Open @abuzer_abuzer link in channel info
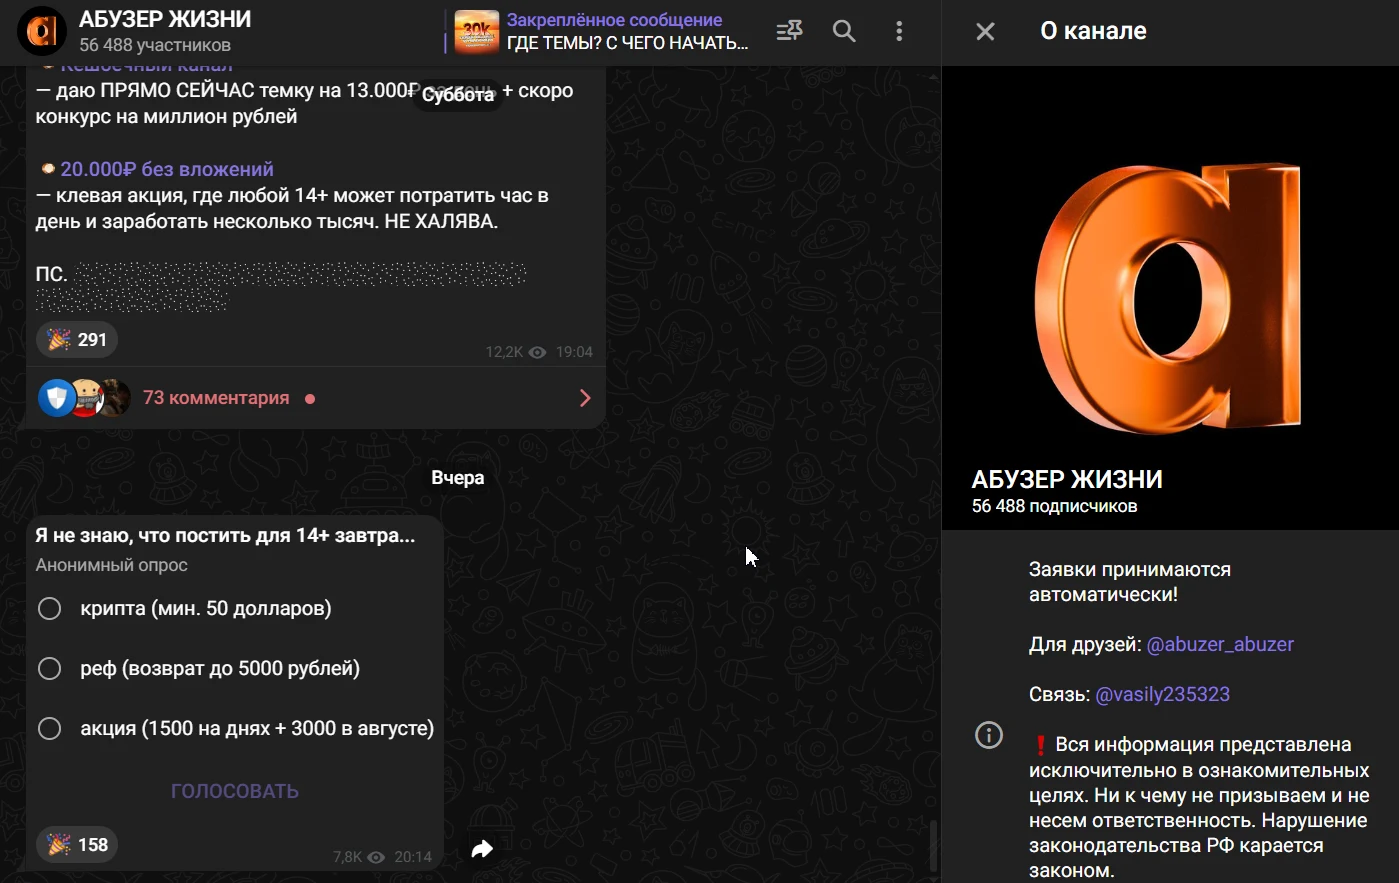 tap(1220, 644)
